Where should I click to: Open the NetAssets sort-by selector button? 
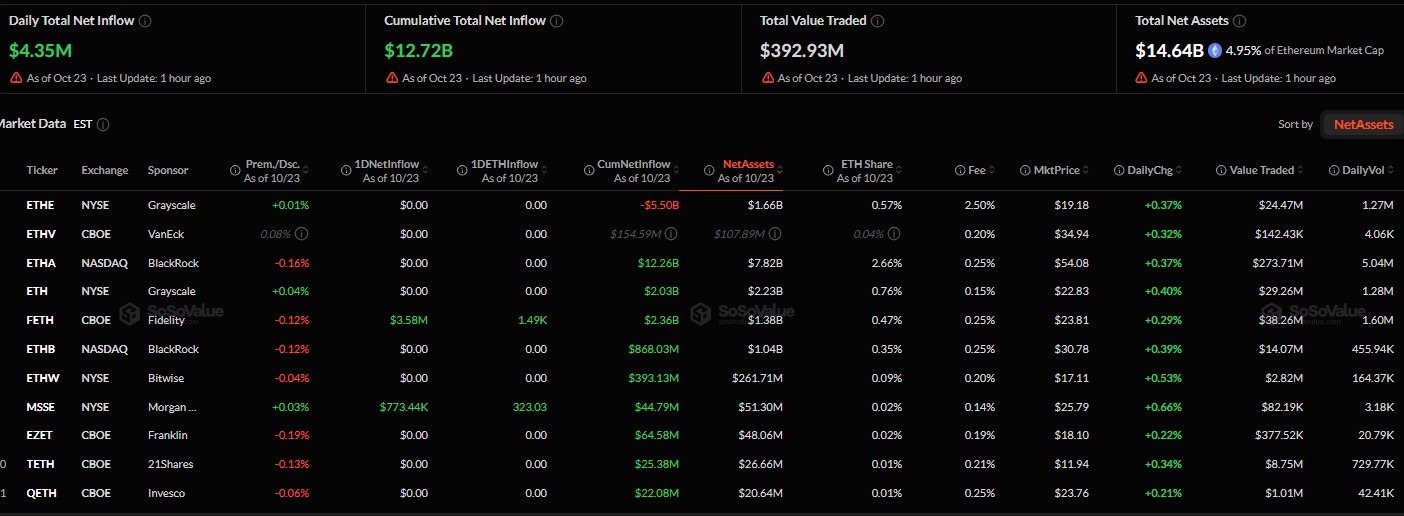pyautogui.click(x=1363, y=125)
